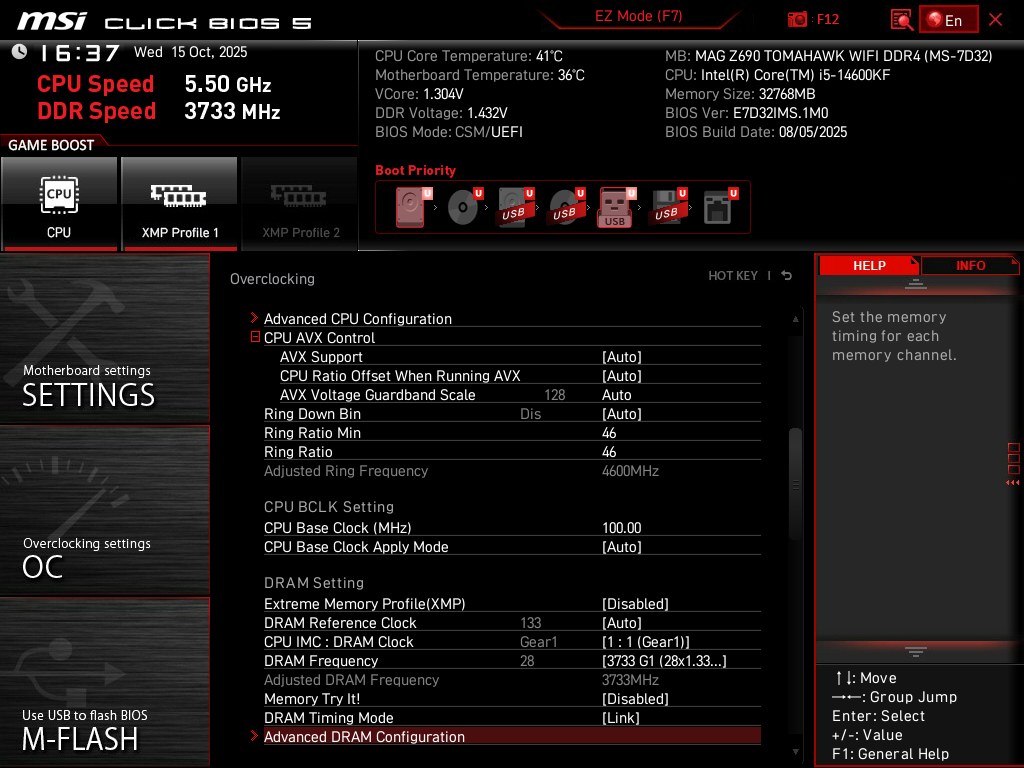The height and width of the screenshot is (768, 1024).
Task: Select the optical disc boot device icon
Action: coord(464,207)
